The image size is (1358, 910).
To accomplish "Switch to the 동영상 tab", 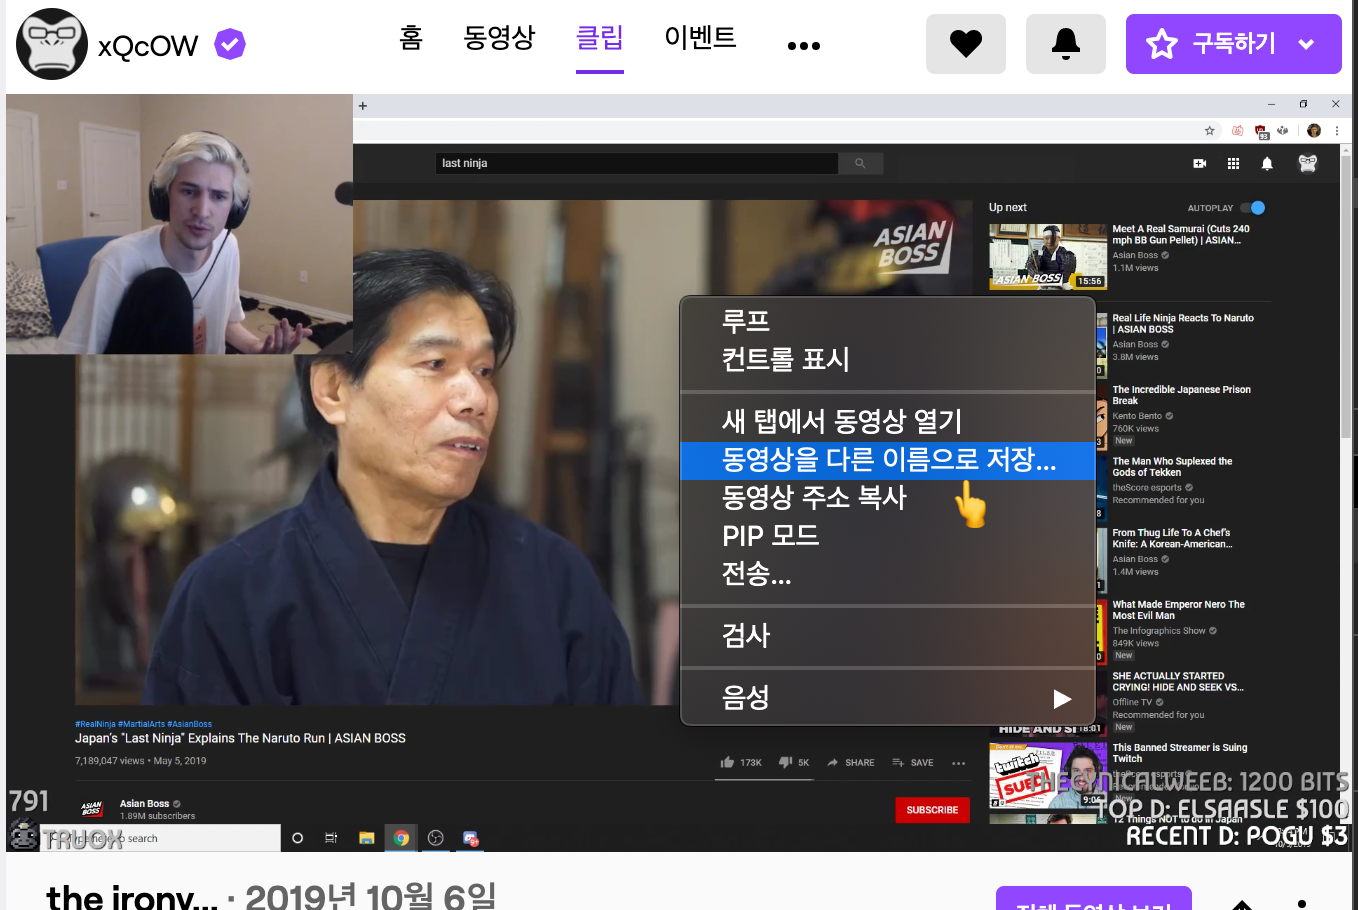I will [499, 38].
